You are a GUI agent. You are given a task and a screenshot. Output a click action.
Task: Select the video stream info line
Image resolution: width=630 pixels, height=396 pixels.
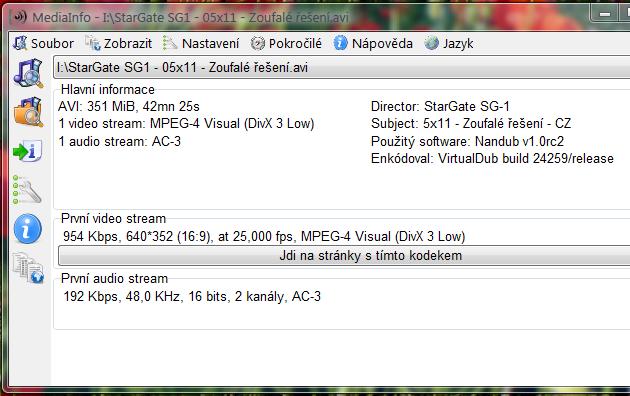[264, 236]
